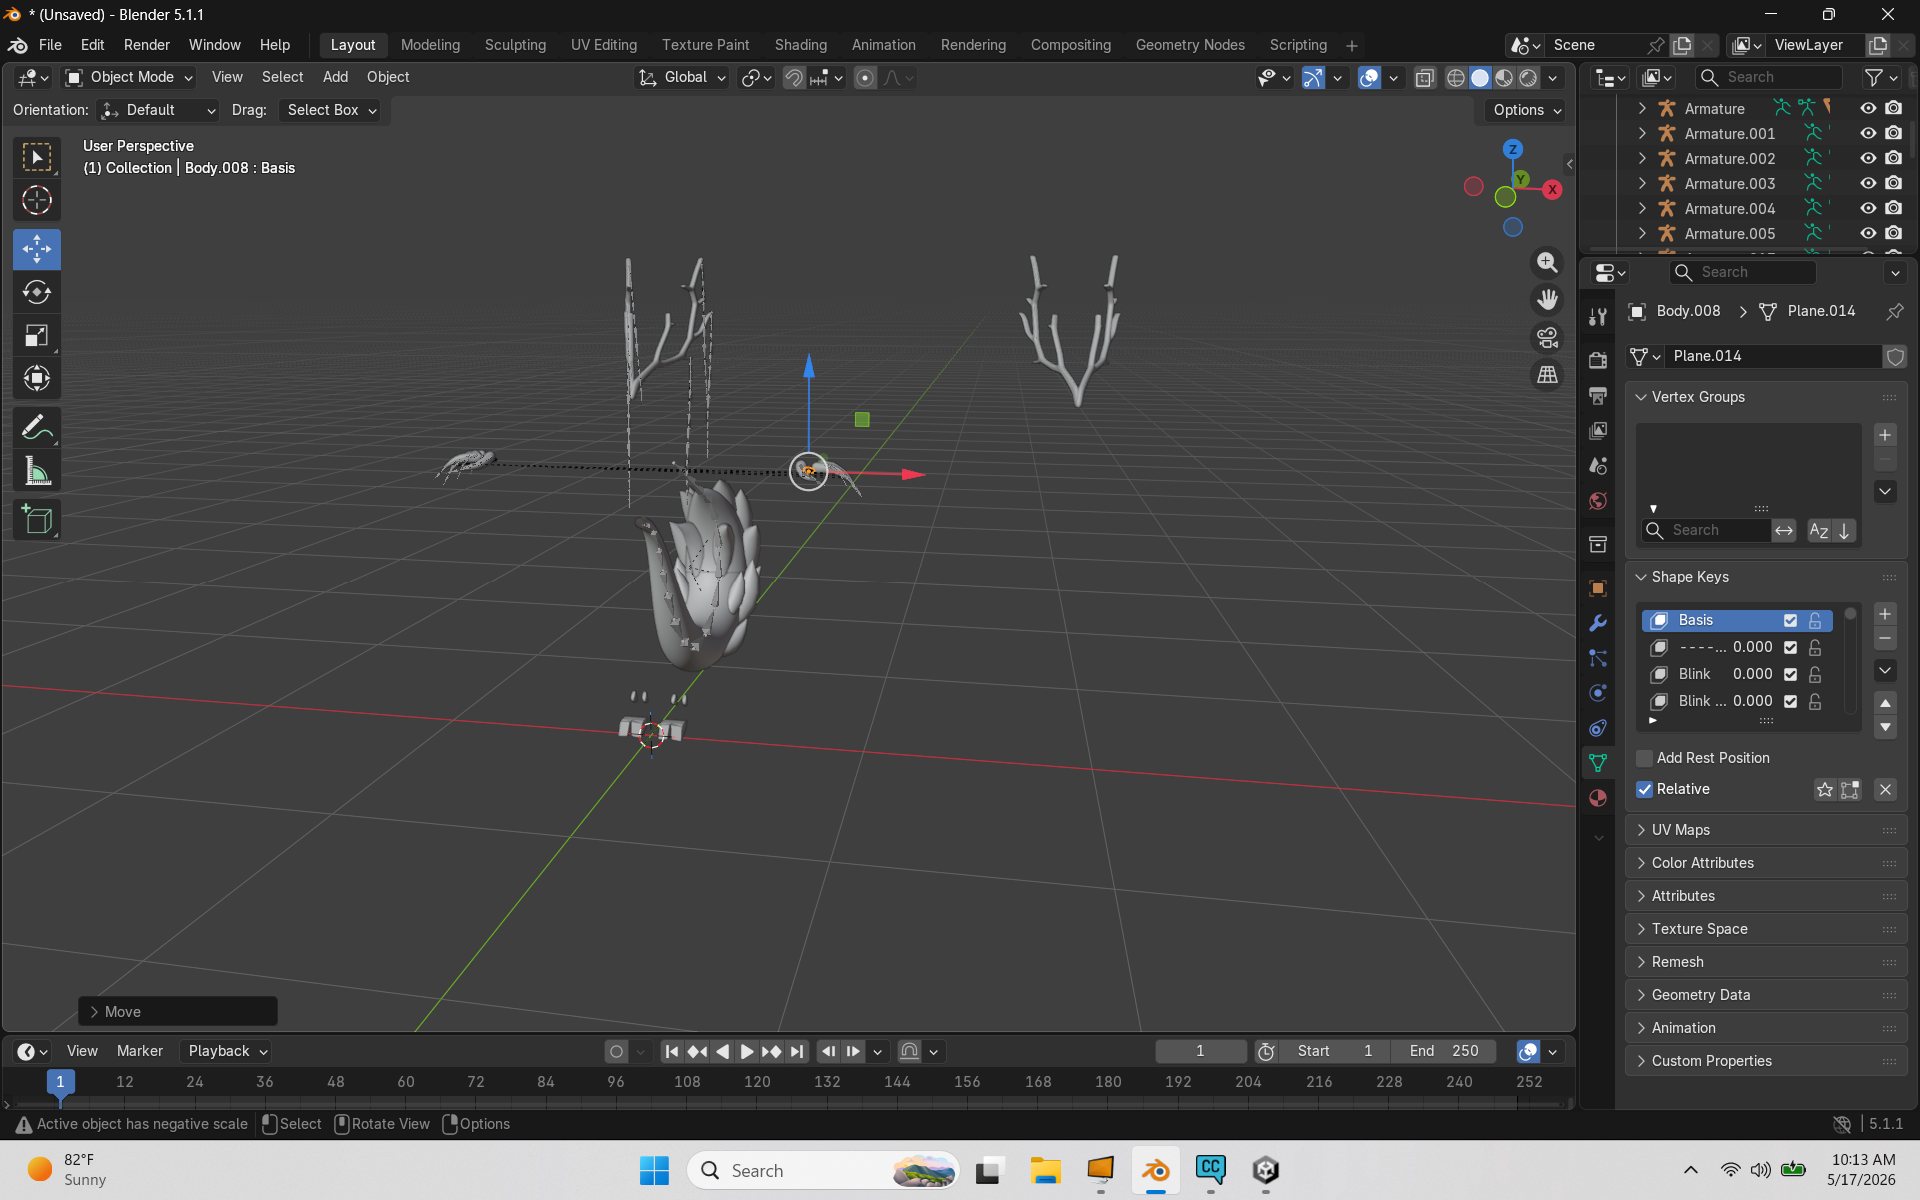Click the blue Z axis gizmo ball
The image size is (1920, 1200).
tap(1513, 149)
